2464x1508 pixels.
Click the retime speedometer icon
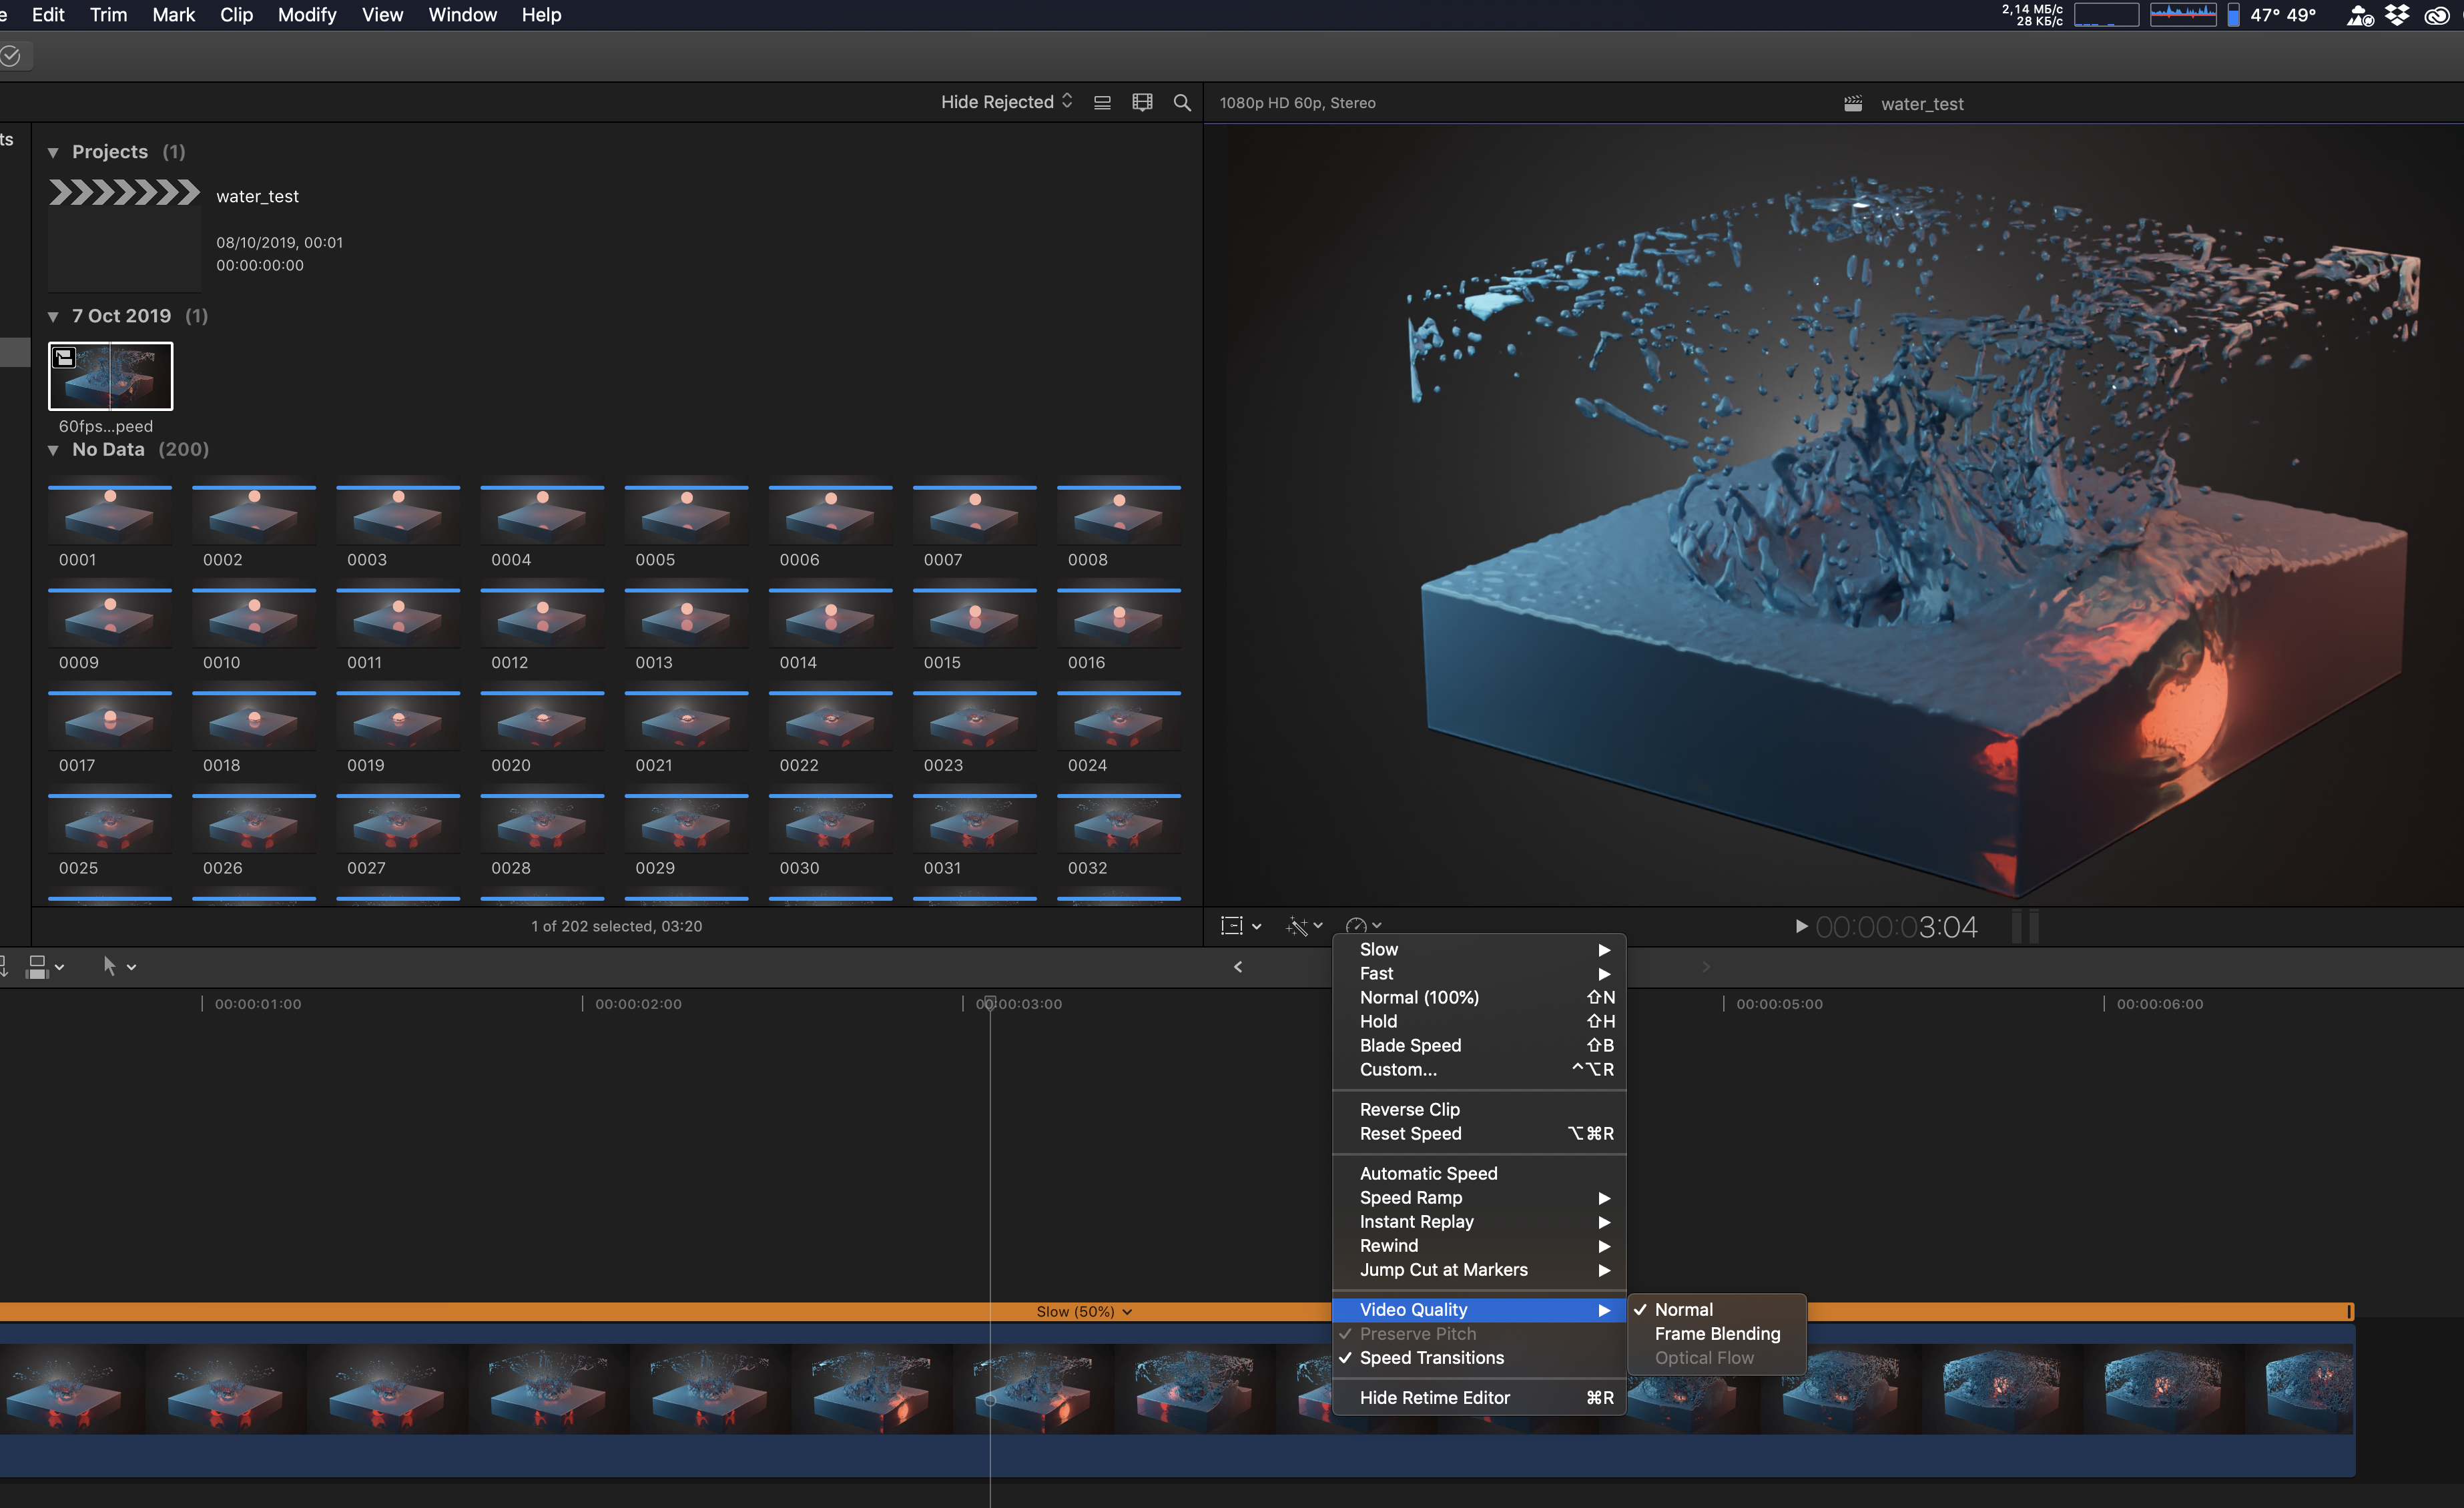[1356, 926]
